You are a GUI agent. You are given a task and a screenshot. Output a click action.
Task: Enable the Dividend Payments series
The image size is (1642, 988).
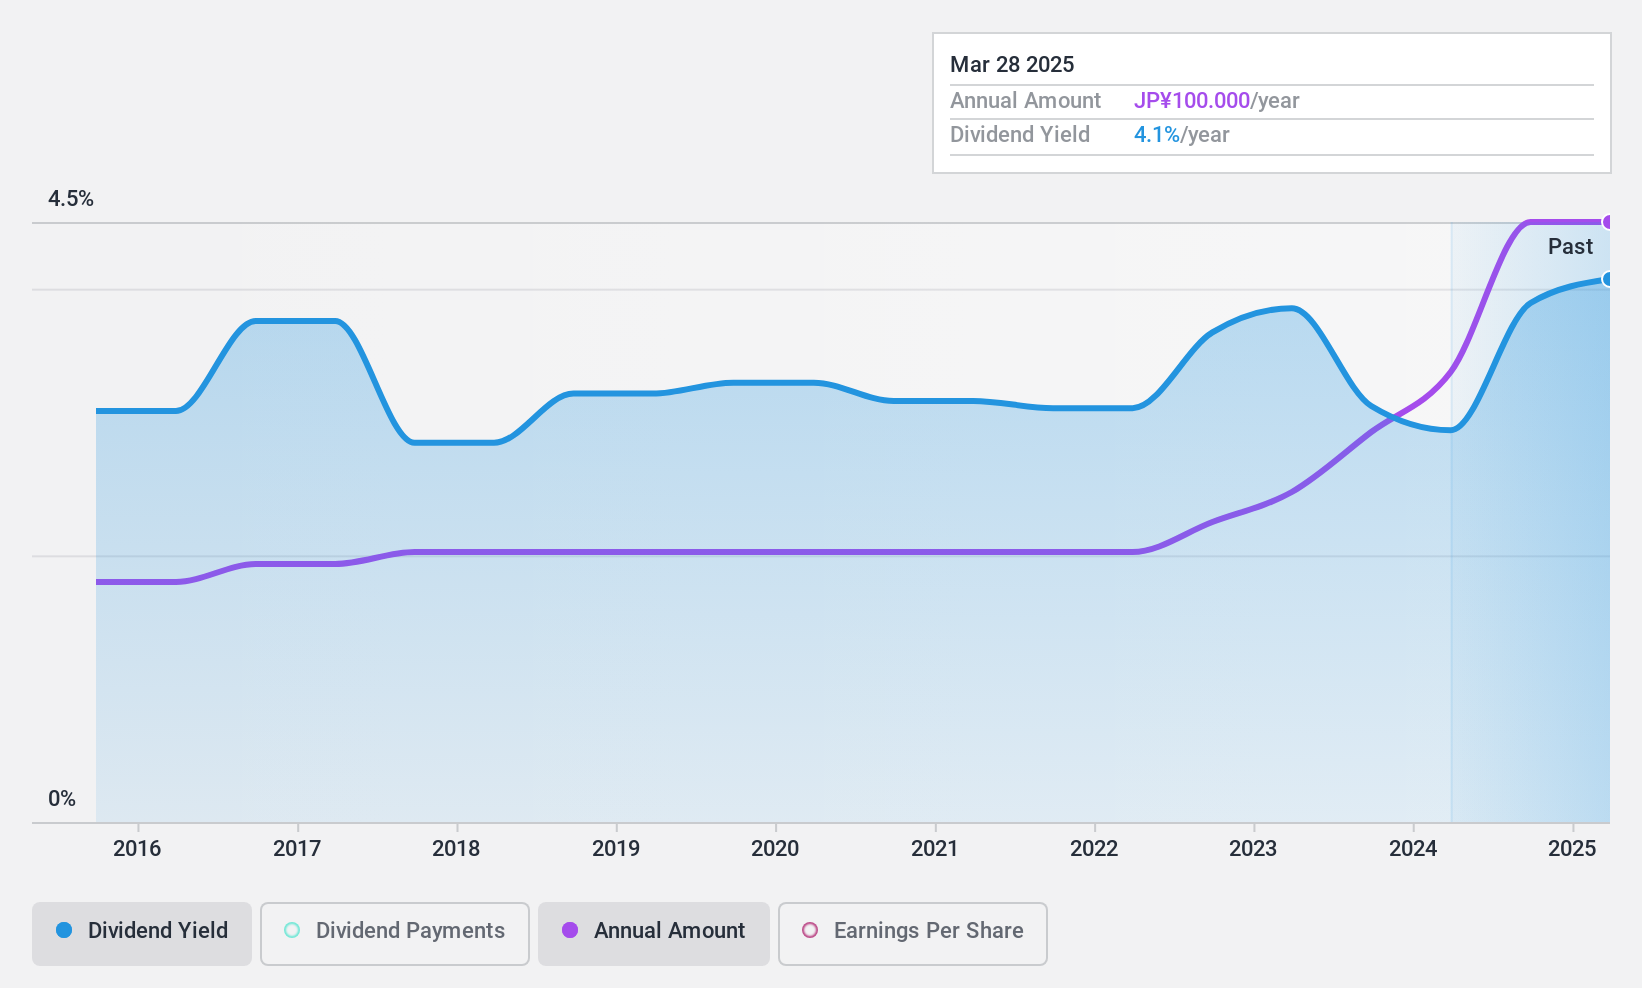coord(395,934)
